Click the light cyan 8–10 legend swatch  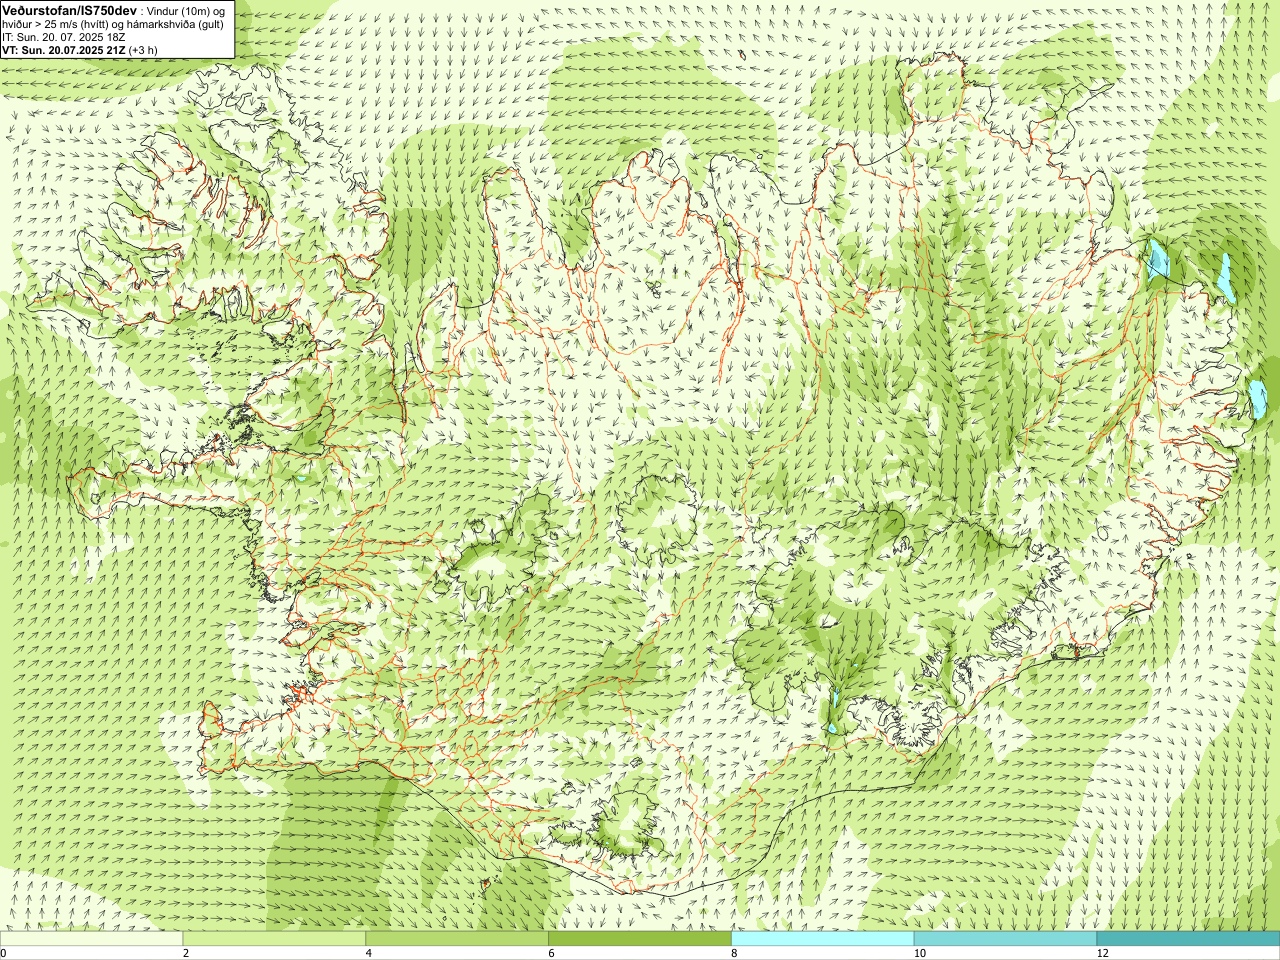822,939
